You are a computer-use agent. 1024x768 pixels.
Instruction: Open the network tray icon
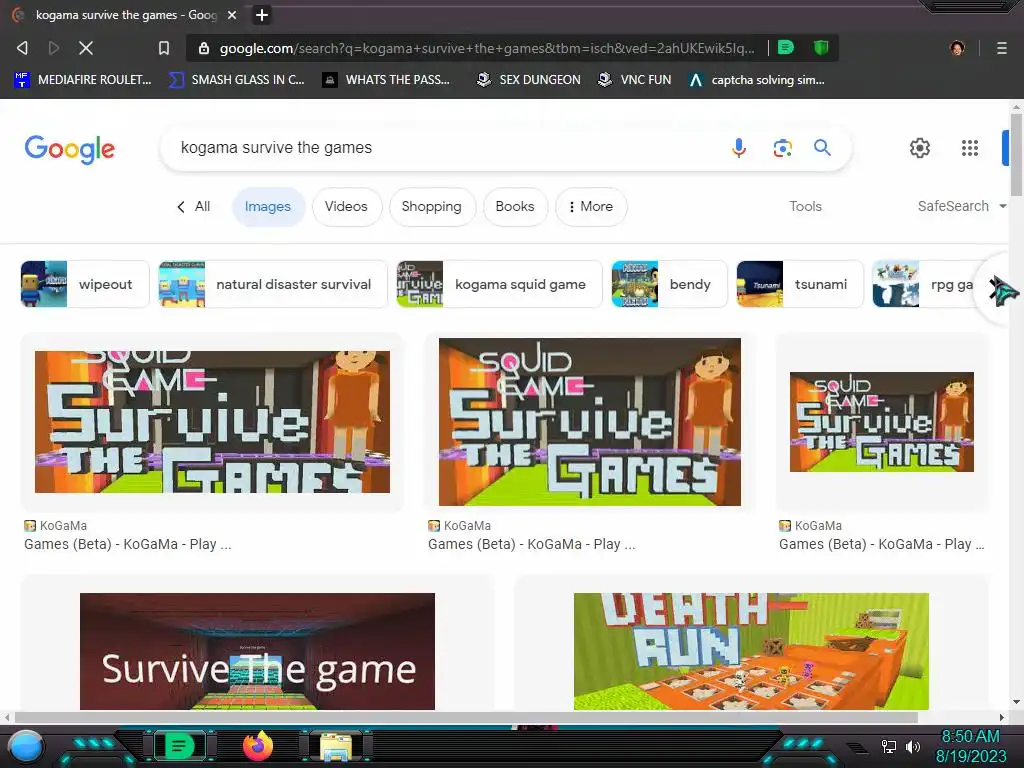[888, 746]
